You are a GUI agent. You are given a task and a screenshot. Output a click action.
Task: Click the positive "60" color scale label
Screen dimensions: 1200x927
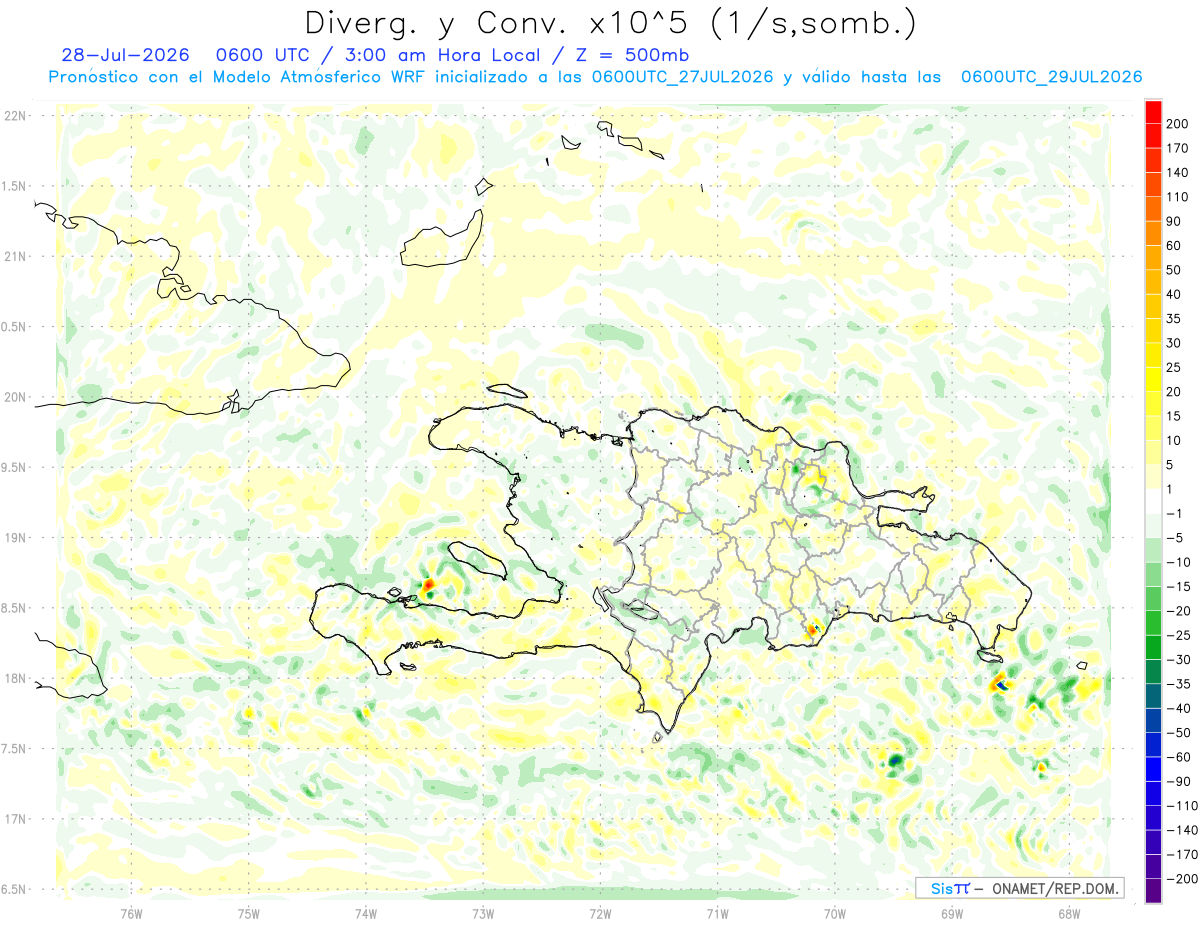[x=1175, y=246]
